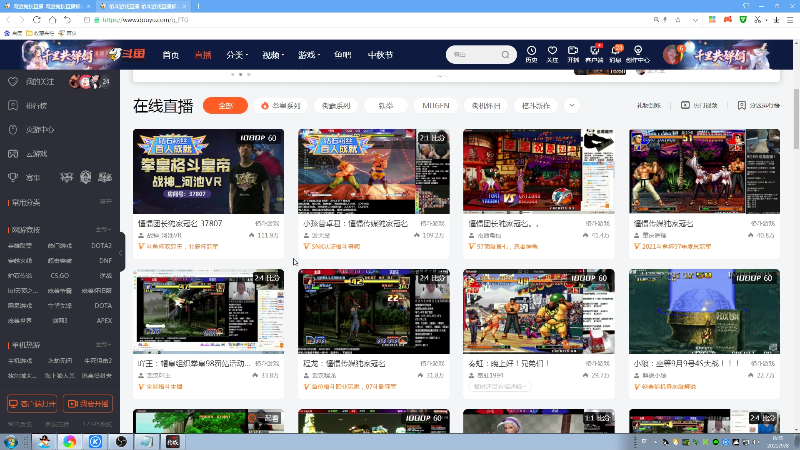Open DOTA2 category link
Viewport: 800px width, 450px height.
click(101, 245)
